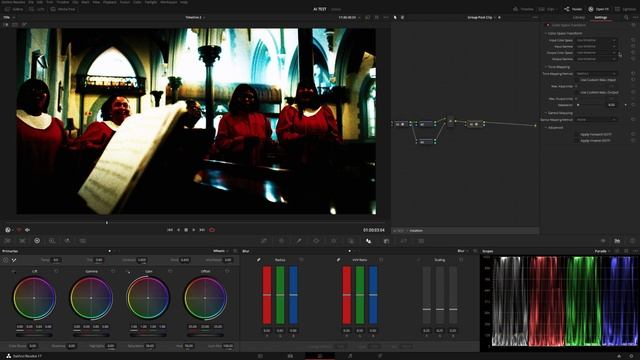Screen dimensions: 640x360
Task: Toggle loop playback
Action: 212,230
